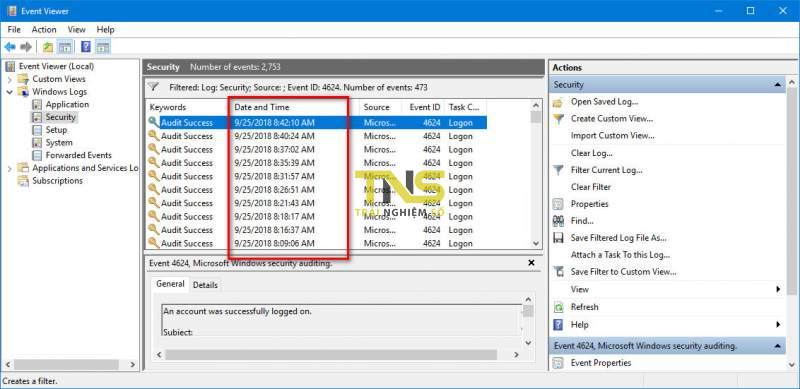This screenshot has height=389, width=800.
Task: Click the filter funnel icon above event list
Action: pyautogui.click(x=154, y=87)
